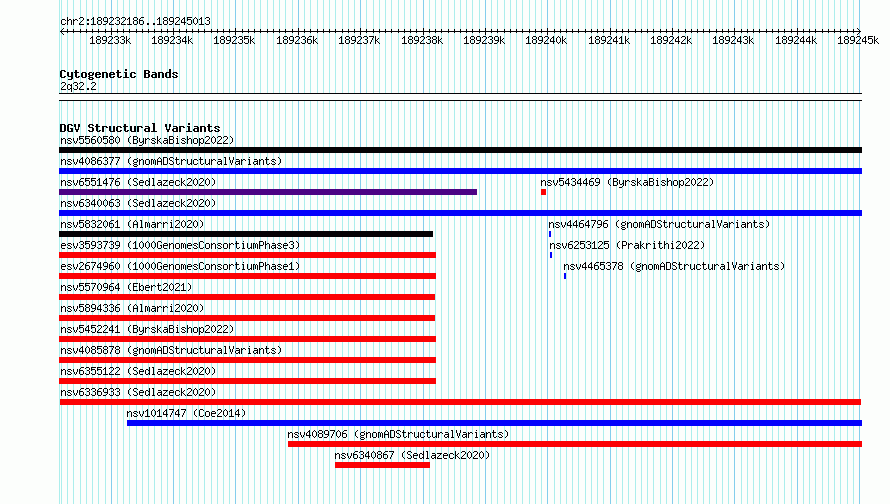Open nsv5894336 (Almarri2020) label

(x=132, y=308)
